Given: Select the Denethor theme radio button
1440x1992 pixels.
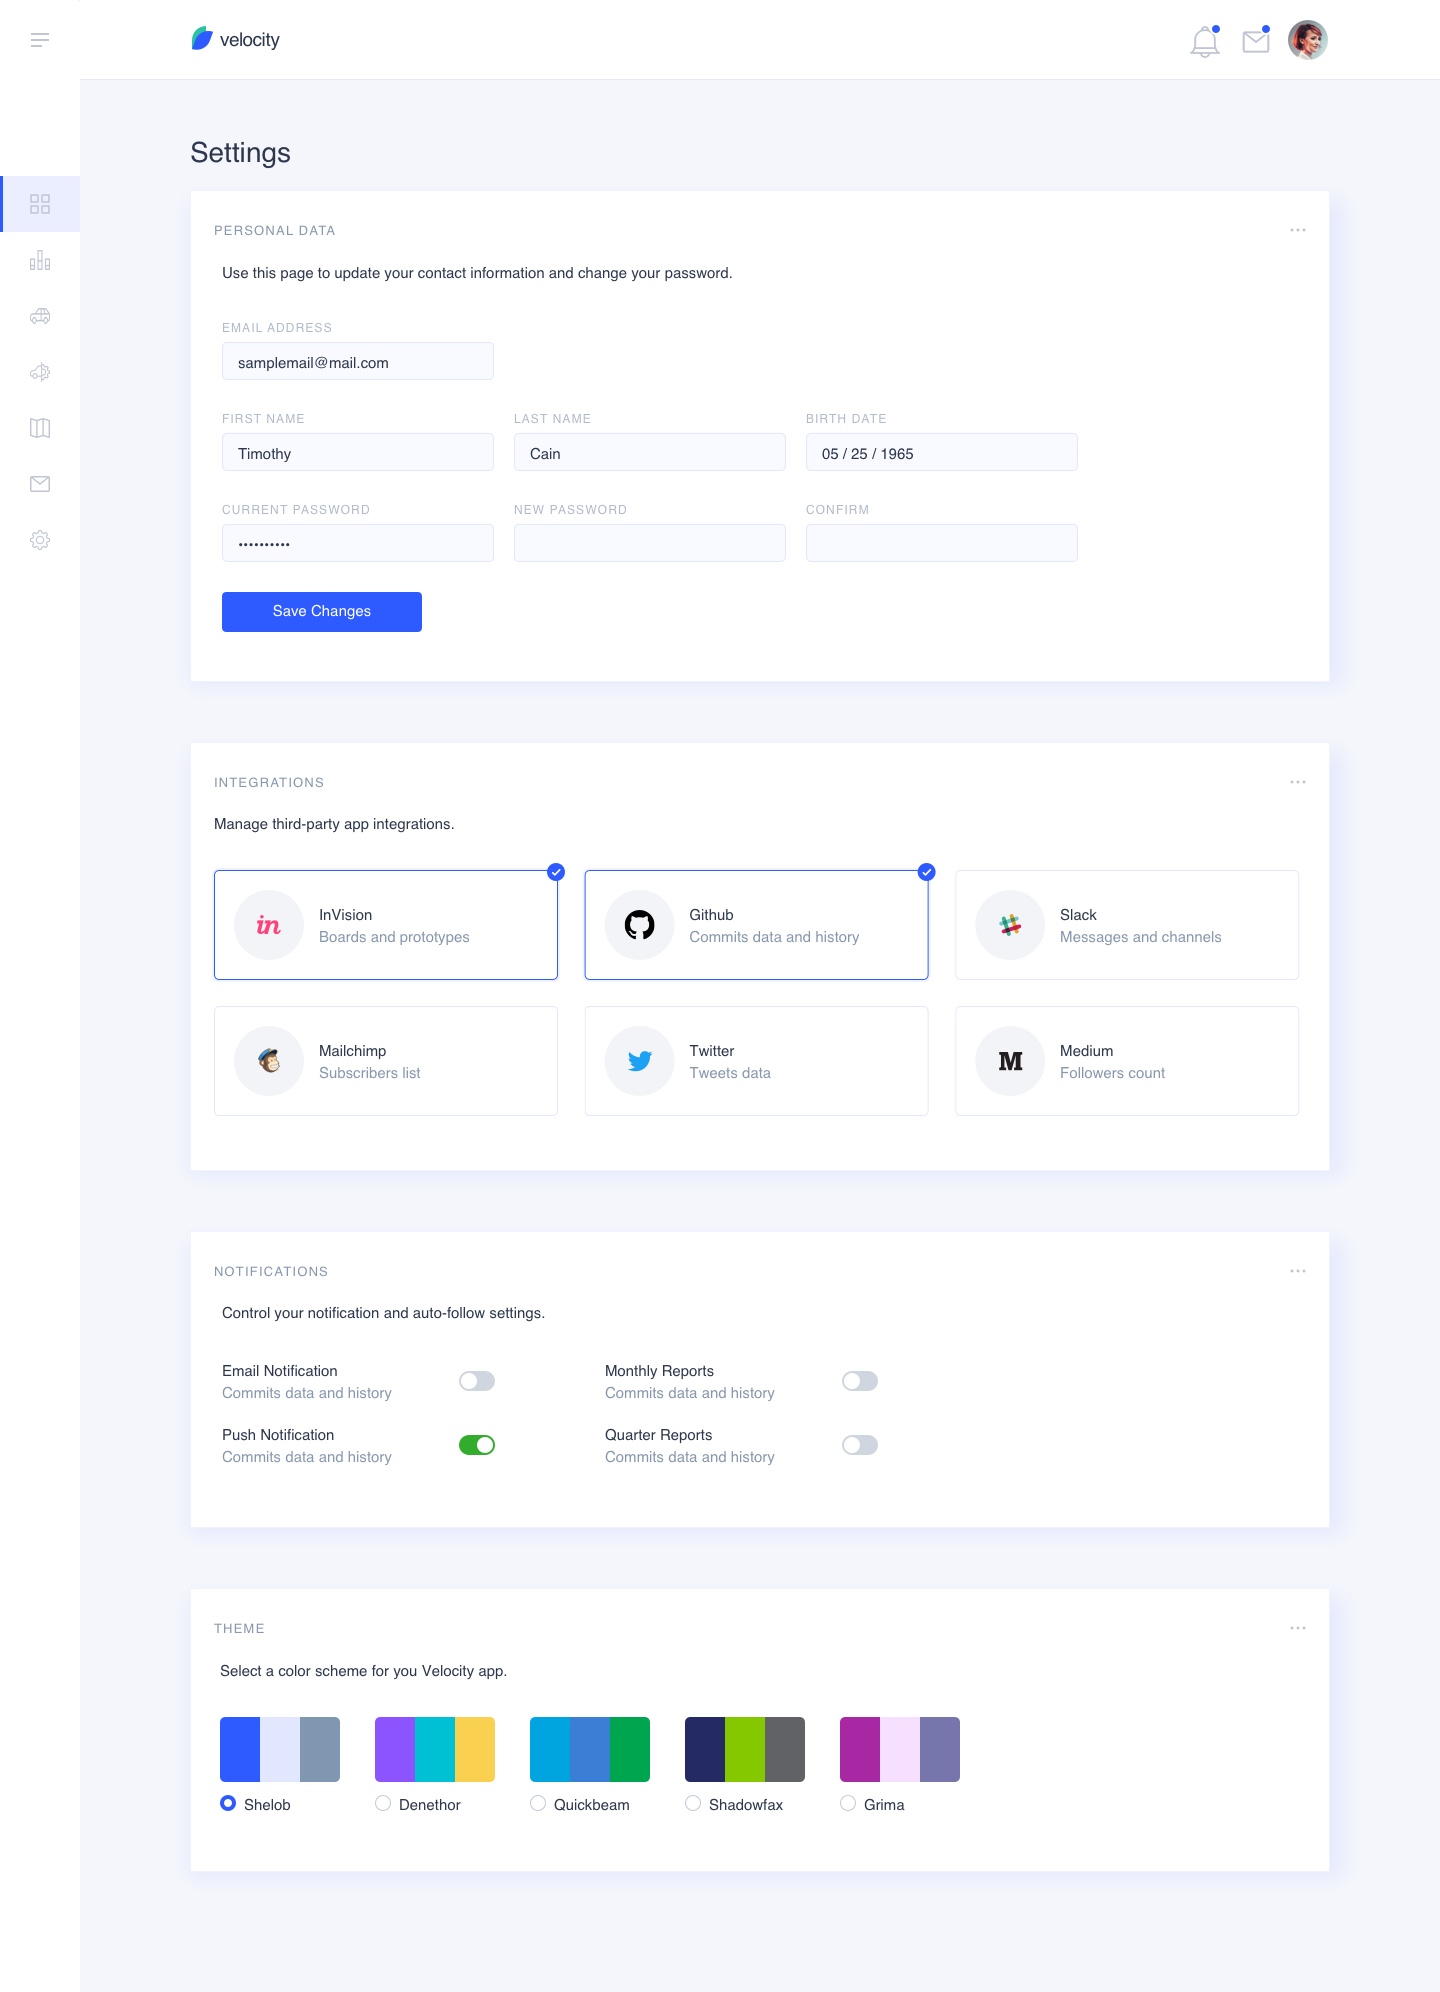Looking at the screenshot, I should [383, 1803].
